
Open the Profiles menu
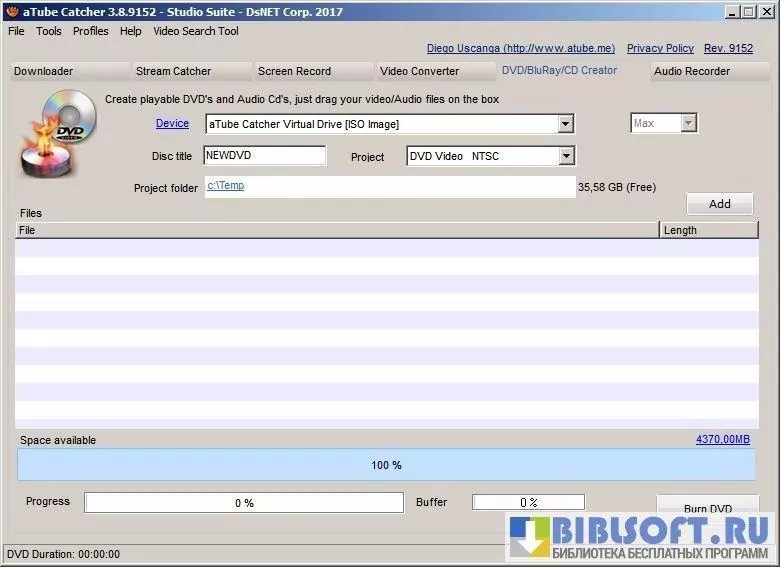pos(91,31)
